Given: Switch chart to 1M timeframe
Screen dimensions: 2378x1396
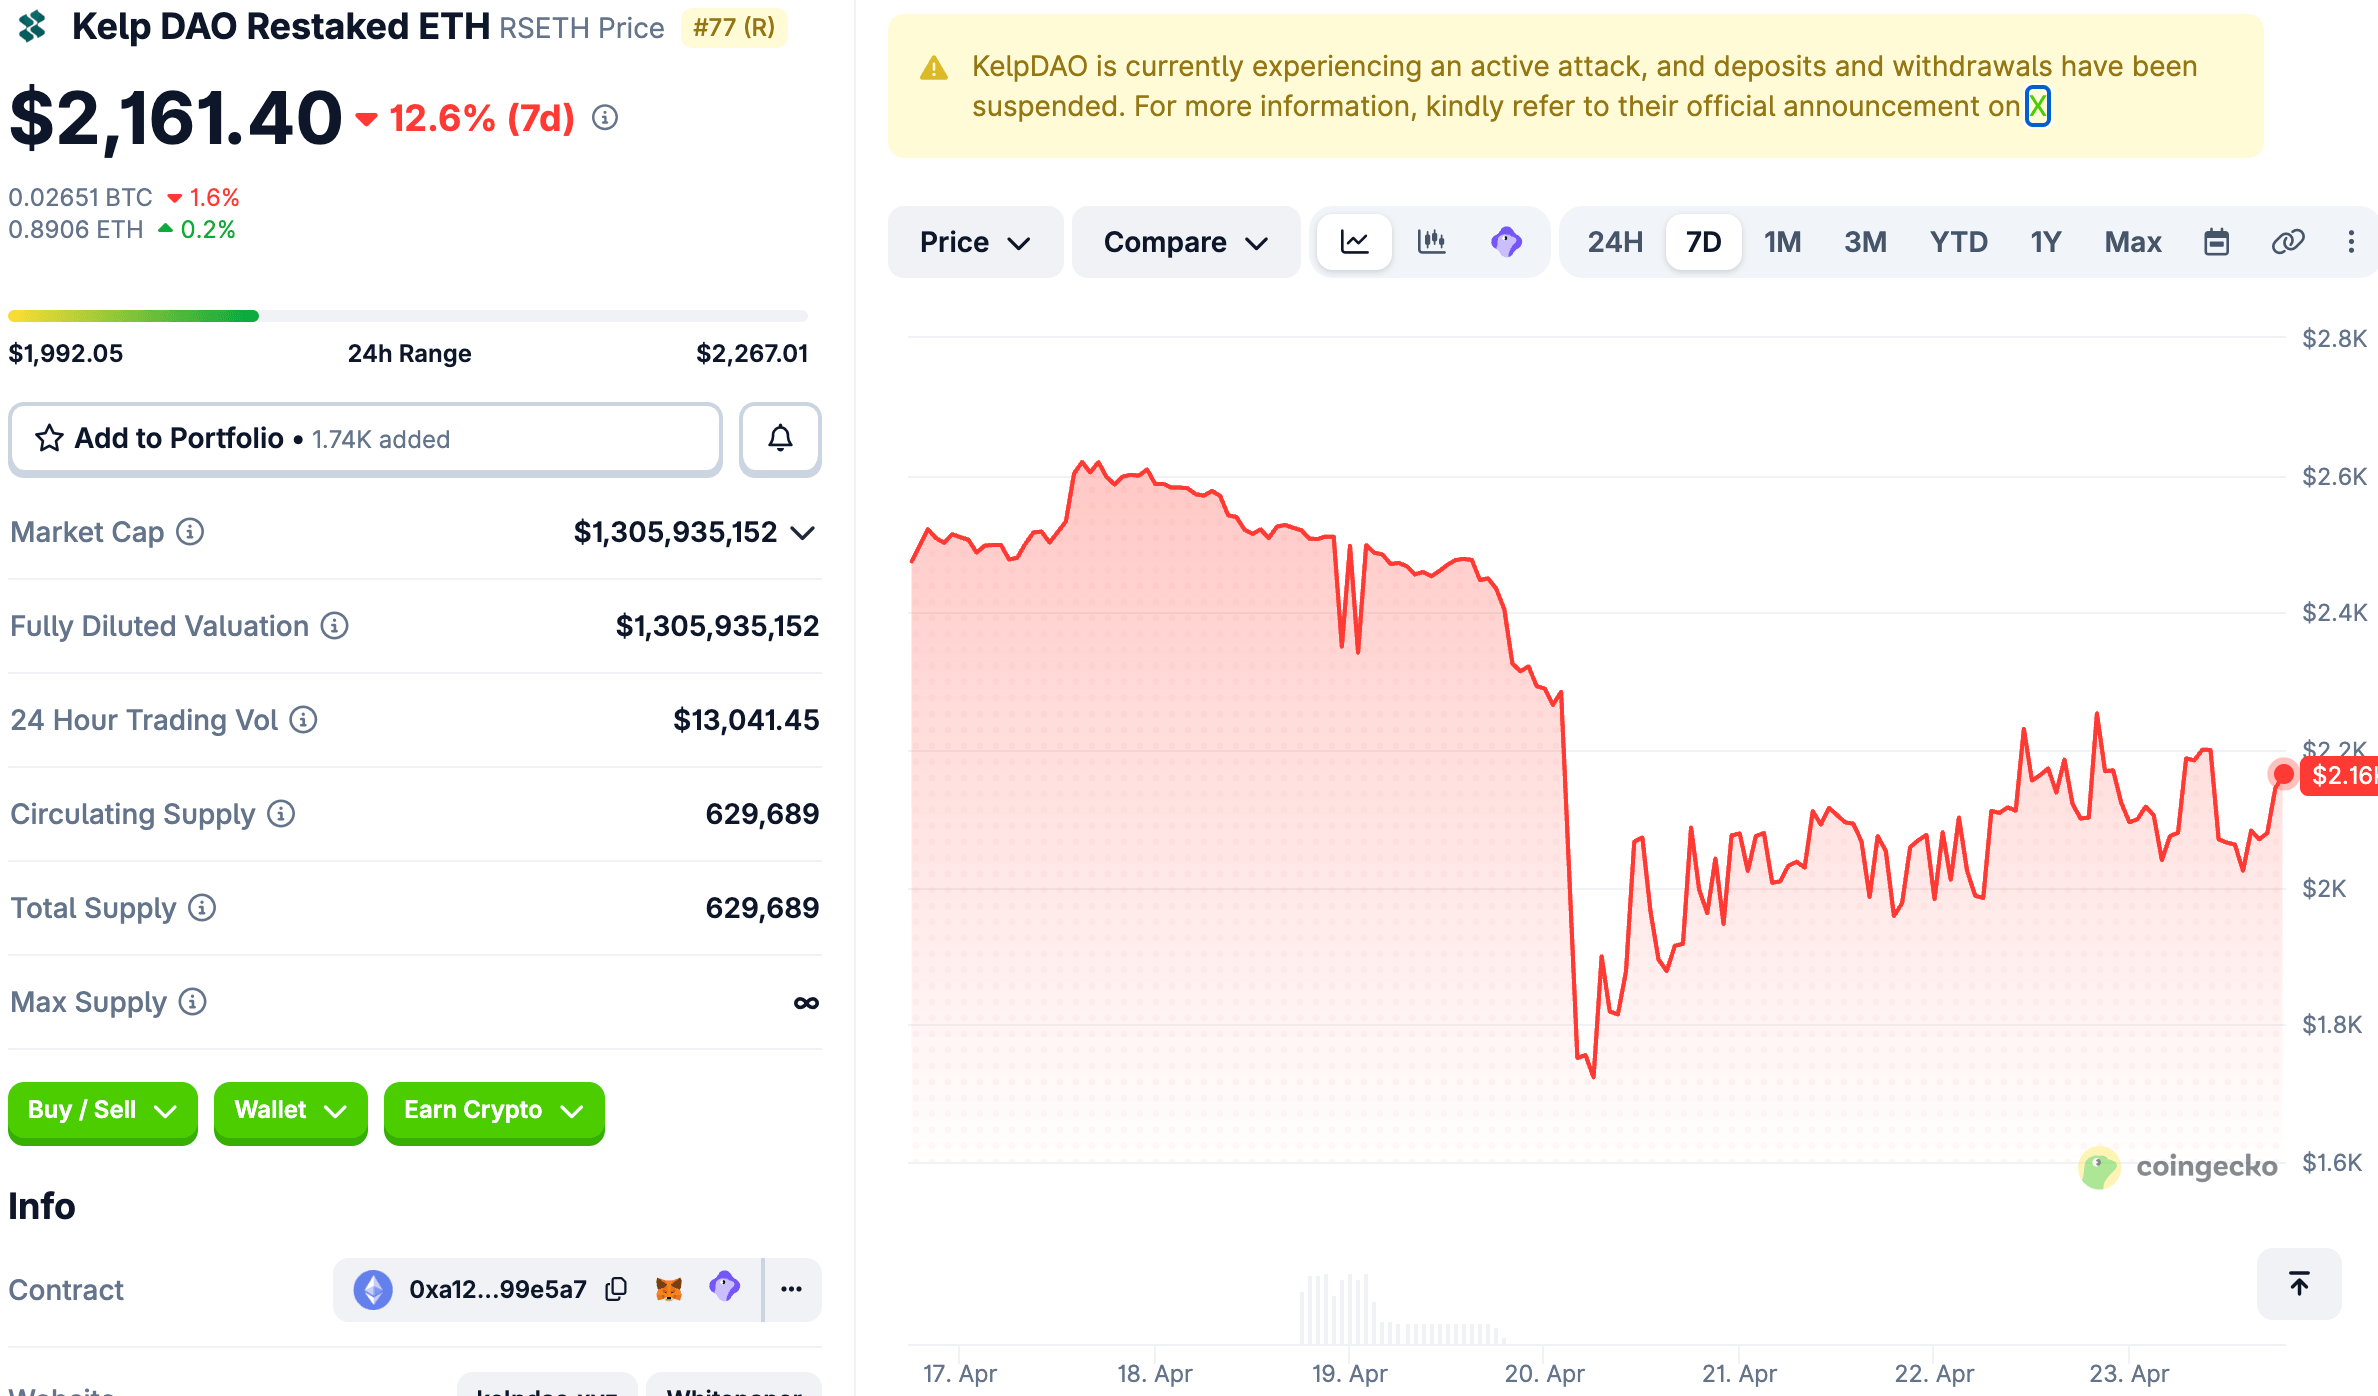Looking at the screenshot, I should [x=1782, y=241].
